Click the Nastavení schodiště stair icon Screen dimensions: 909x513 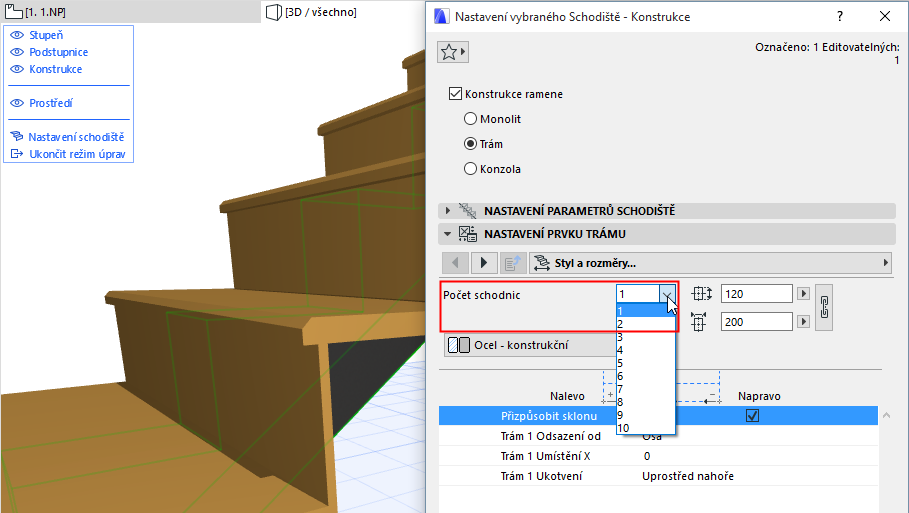(x=17, y=137)
